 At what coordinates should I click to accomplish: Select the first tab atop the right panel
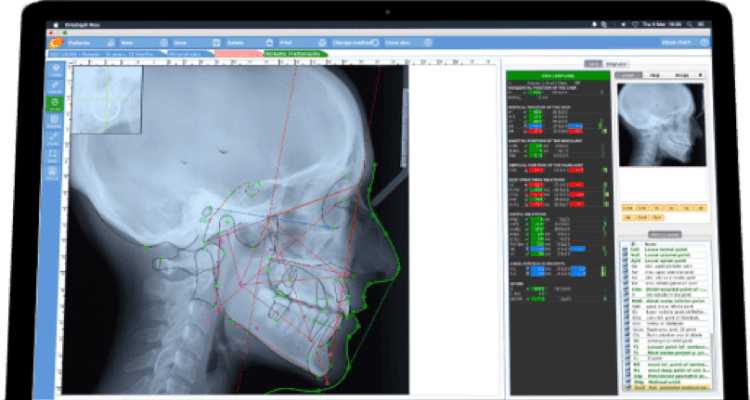click(593, 64)
